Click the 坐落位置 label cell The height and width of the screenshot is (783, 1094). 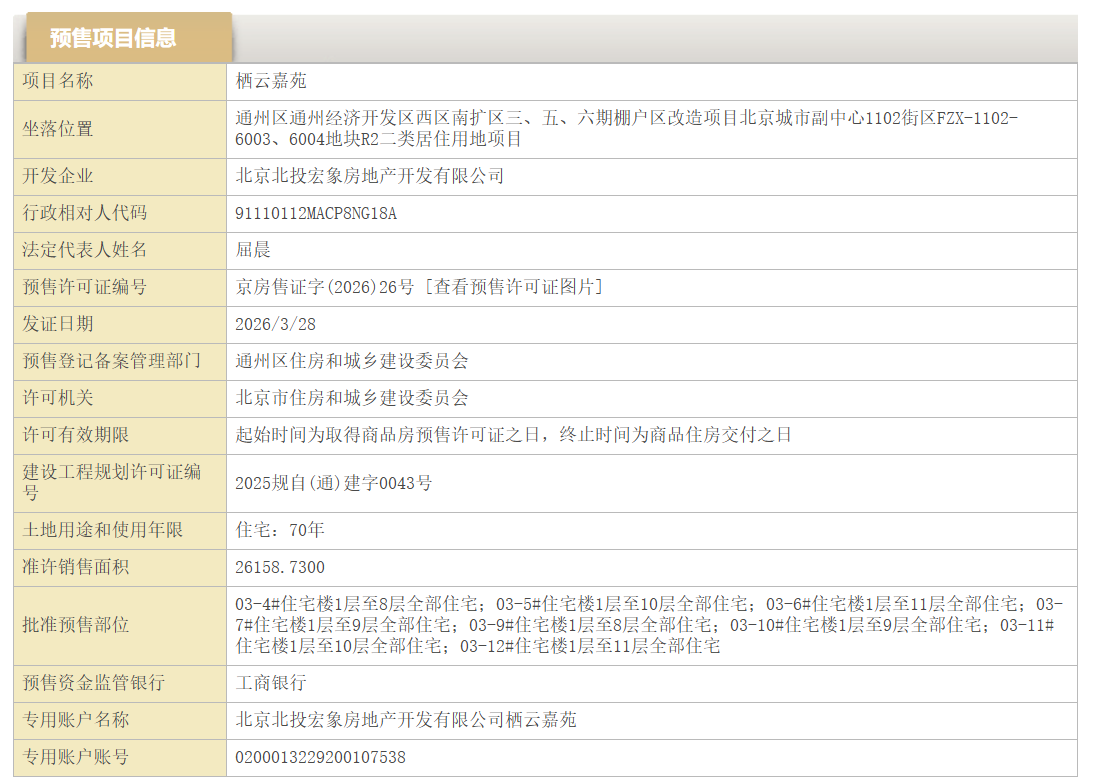pos(58,129)
